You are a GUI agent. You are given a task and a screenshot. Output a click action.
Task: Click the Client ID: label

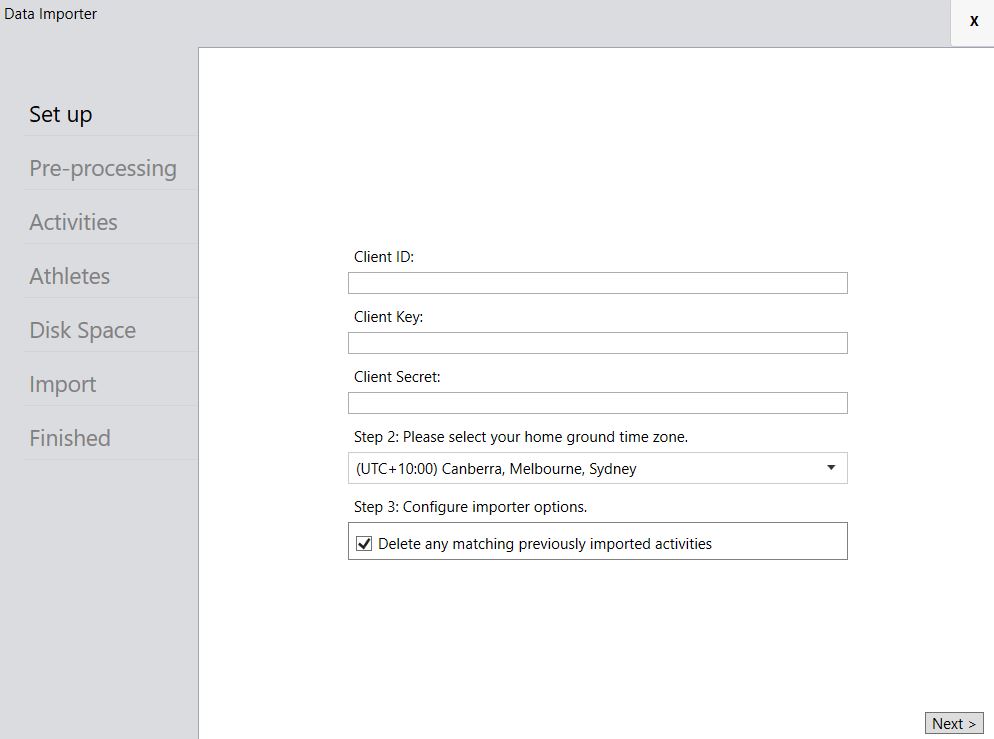click(384, 257)
